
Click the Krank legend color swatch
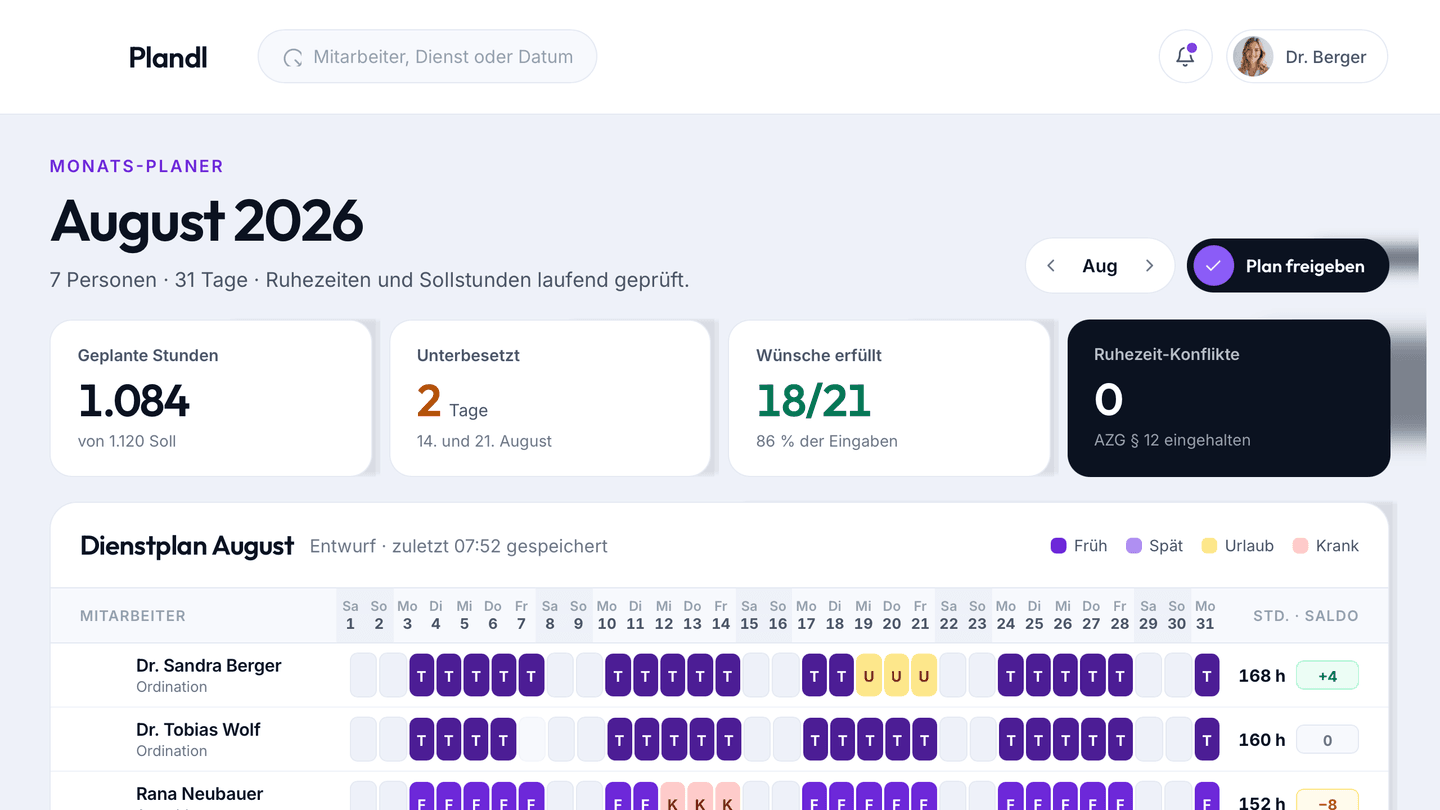tap(1300, 546)
